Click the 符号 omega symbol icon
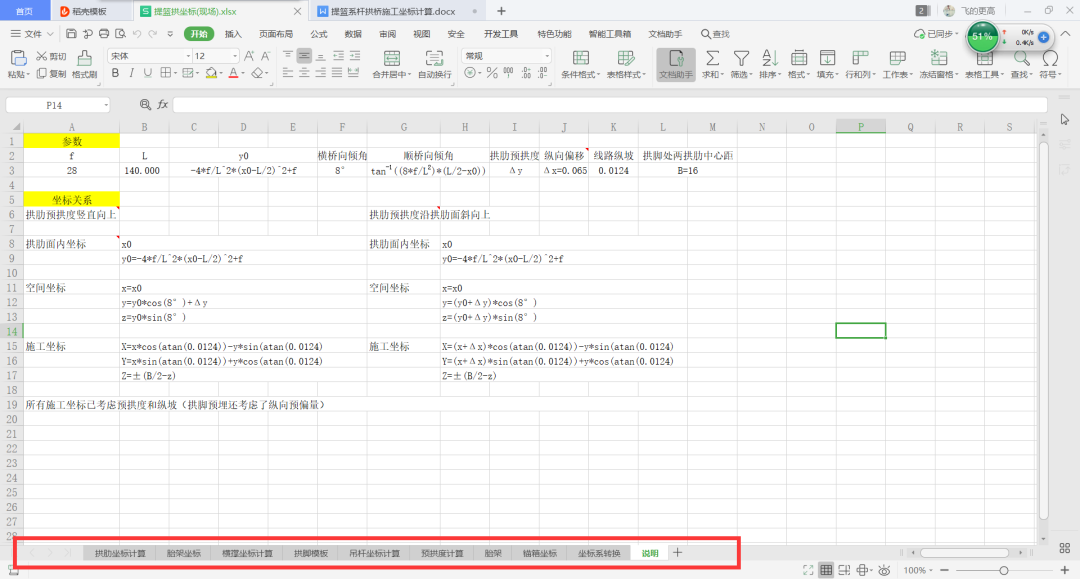This screenshot has height=579, width=1080. click(1050, 59)
